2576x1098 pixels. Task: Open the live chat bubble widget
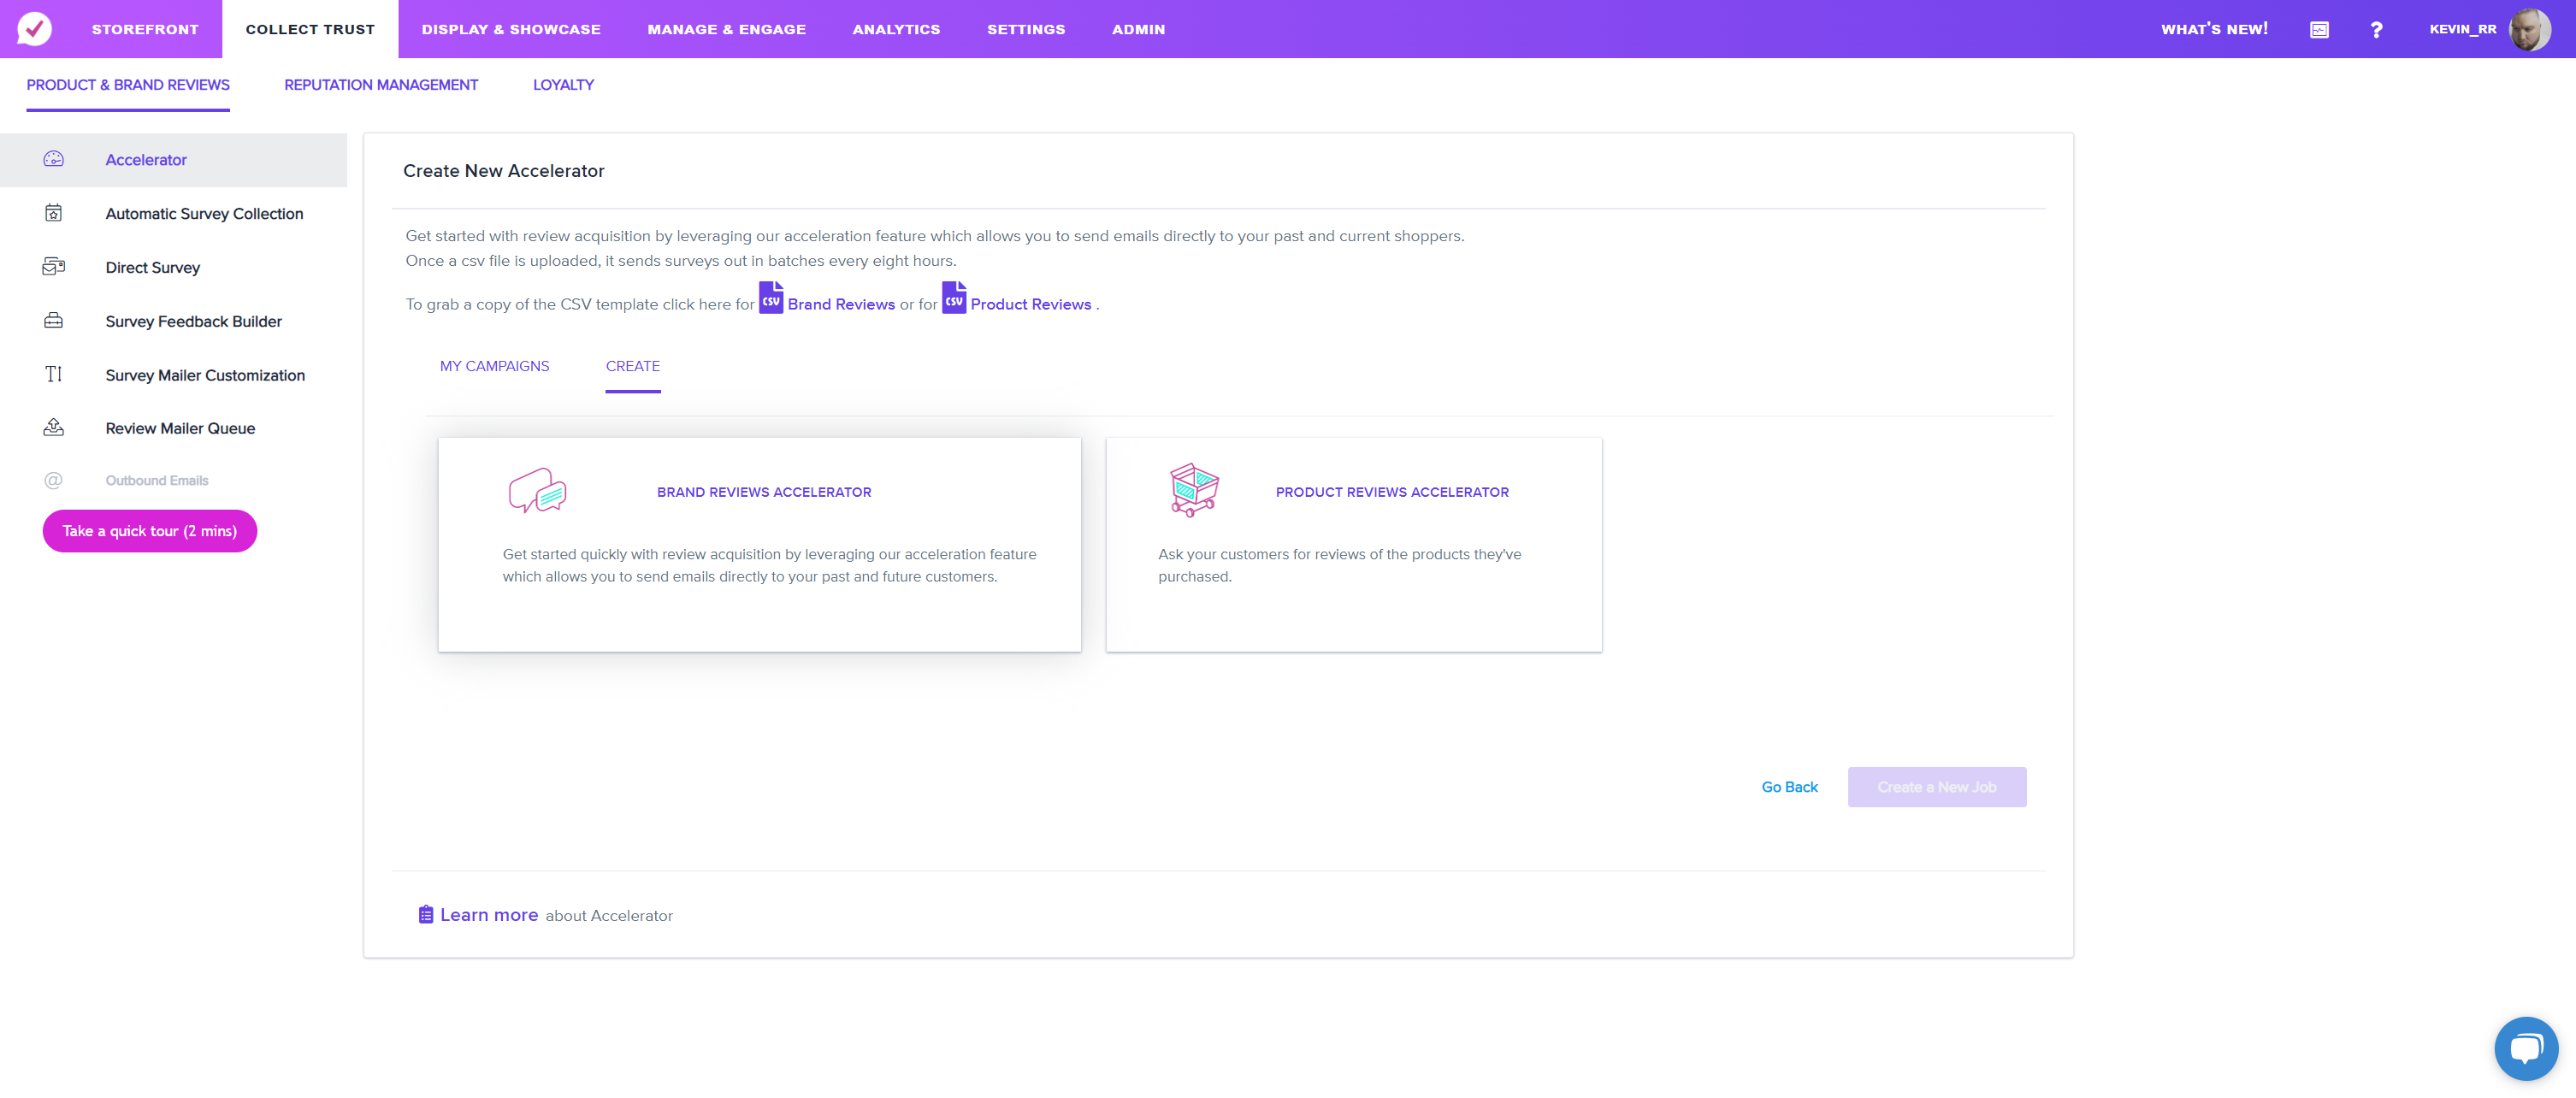click(x=2526, y=1048)
